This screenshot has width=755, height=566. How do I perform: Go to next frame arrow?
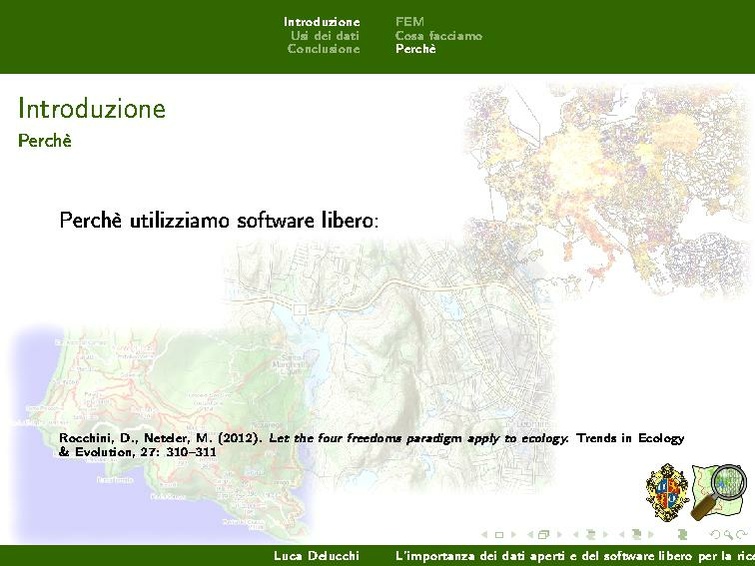560,534
